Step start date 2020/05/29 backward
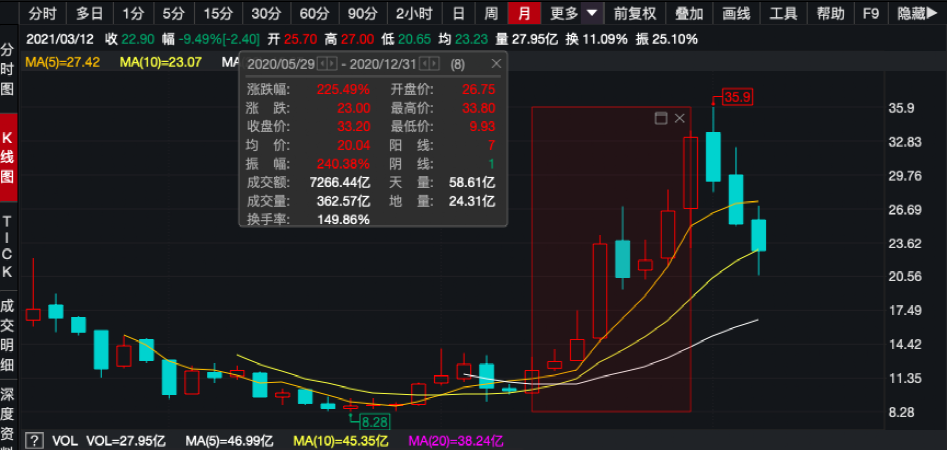947x450 pixels. tap(323, 63)
